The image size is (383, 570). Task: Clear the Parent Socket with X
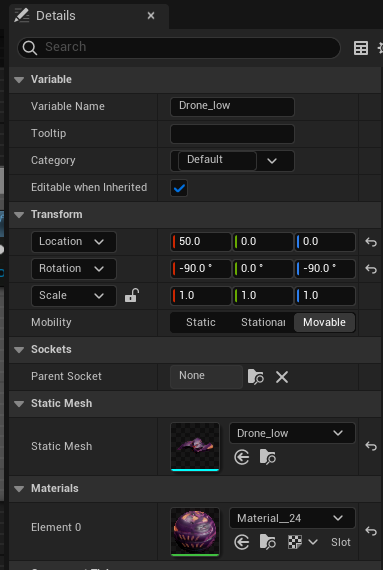282,377
